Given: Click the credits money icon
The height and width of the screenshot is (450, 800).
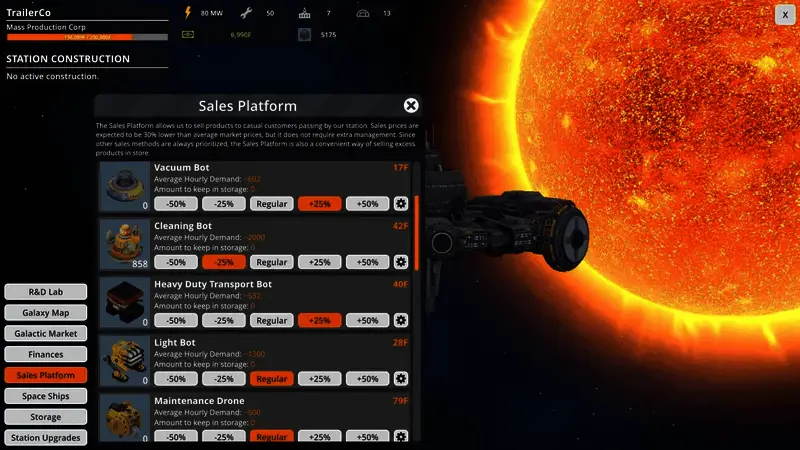Looking at the screenshot, I should click(x=188, y=35).
